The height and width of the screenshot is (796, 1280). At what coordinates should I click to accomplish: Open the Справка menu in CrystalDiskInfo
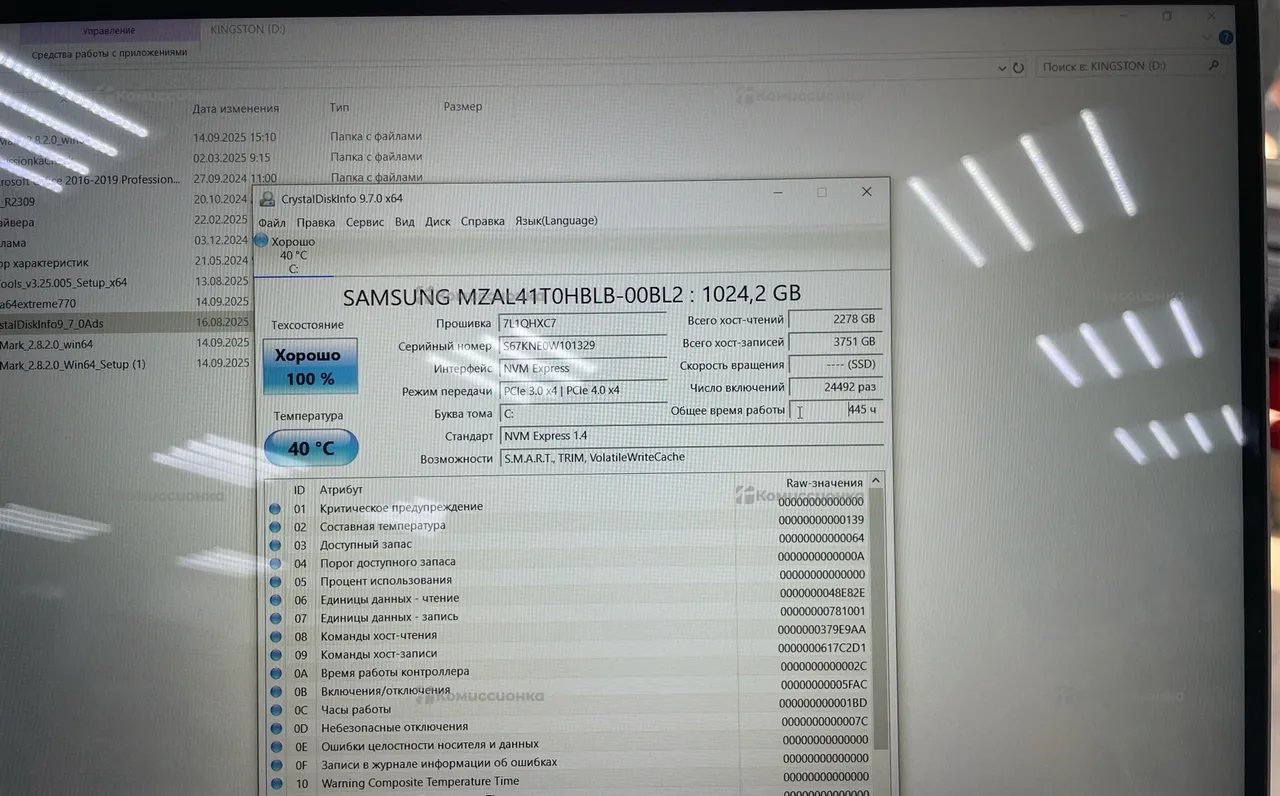483,222
